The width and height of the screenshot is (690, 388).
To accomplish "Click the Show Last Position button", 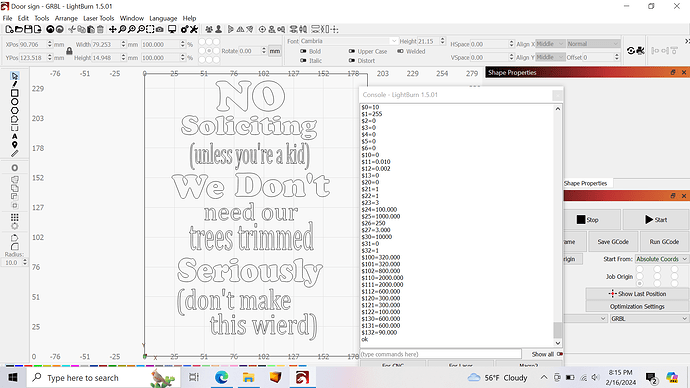I will click(x=637, y=294).
